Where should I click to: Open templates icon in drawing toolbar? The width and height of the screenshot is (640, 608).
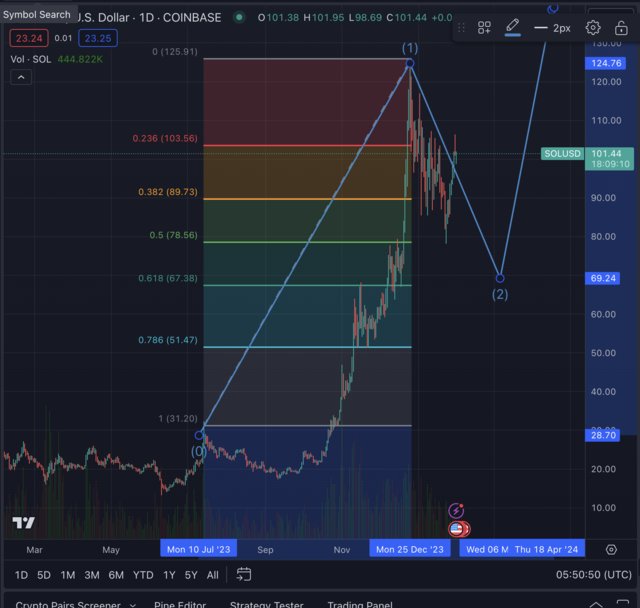[484, 28]
